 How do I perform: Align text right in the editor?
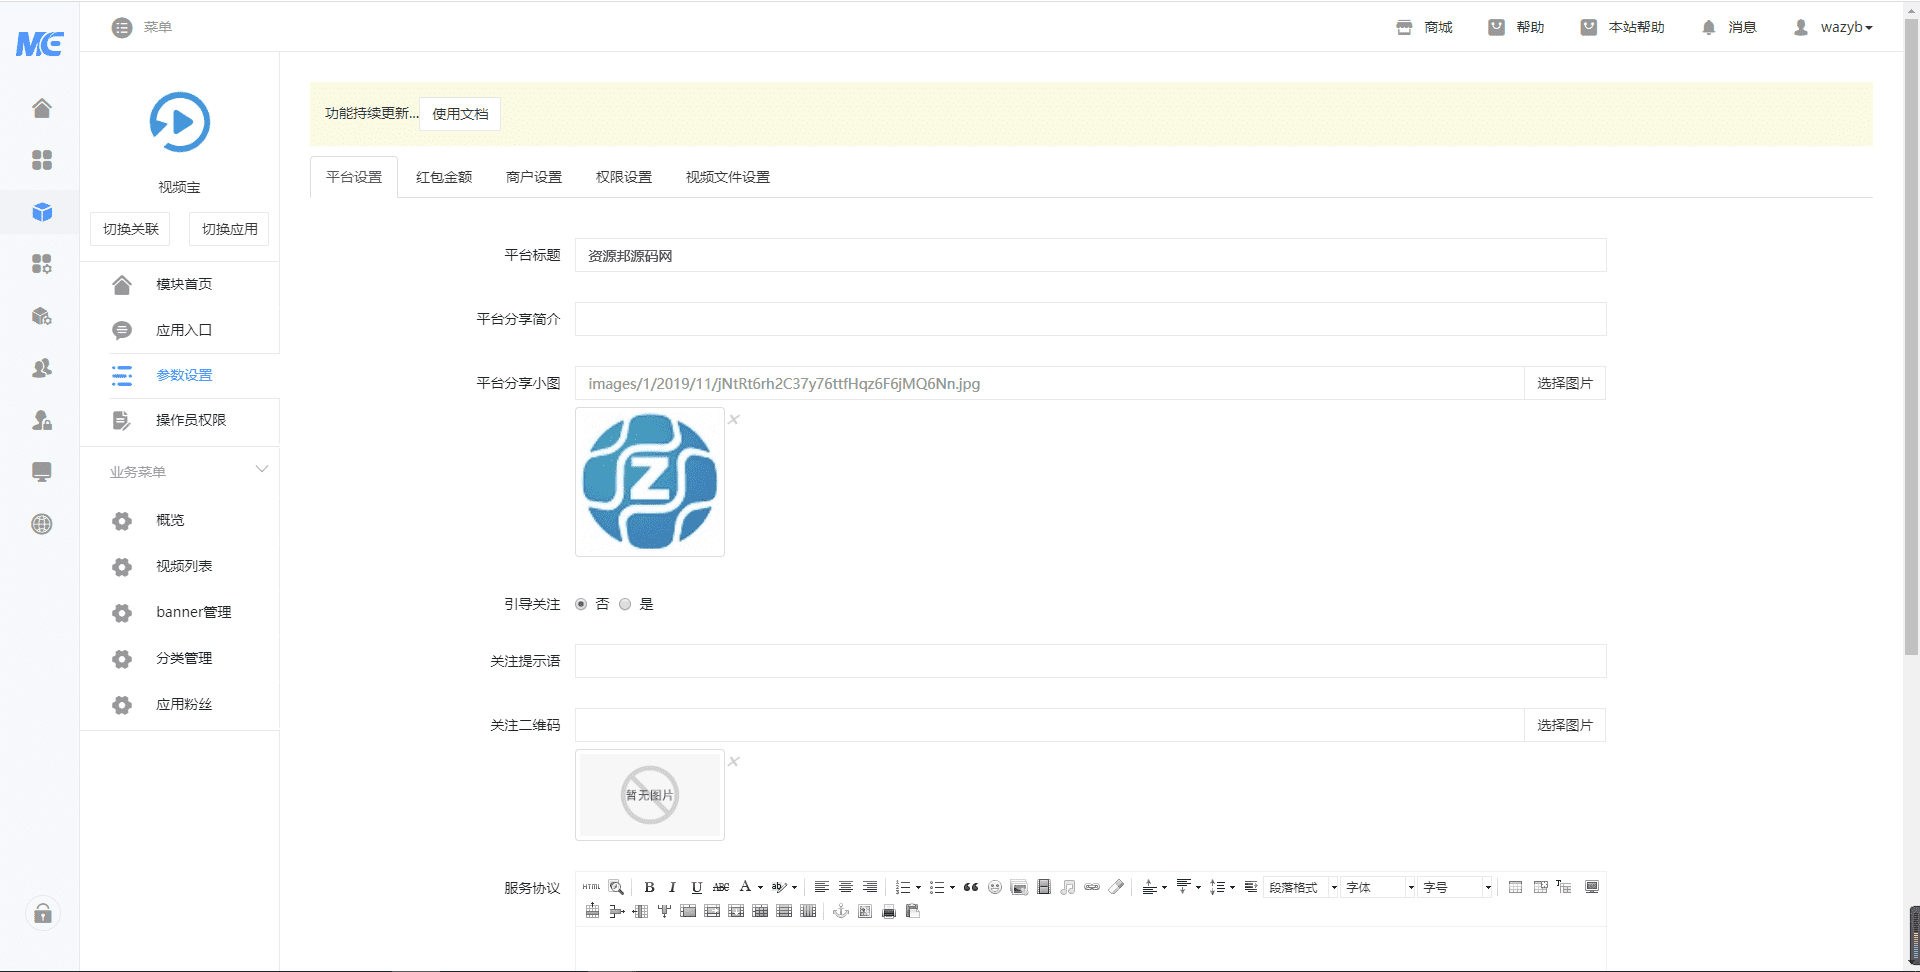click(870, 887)
